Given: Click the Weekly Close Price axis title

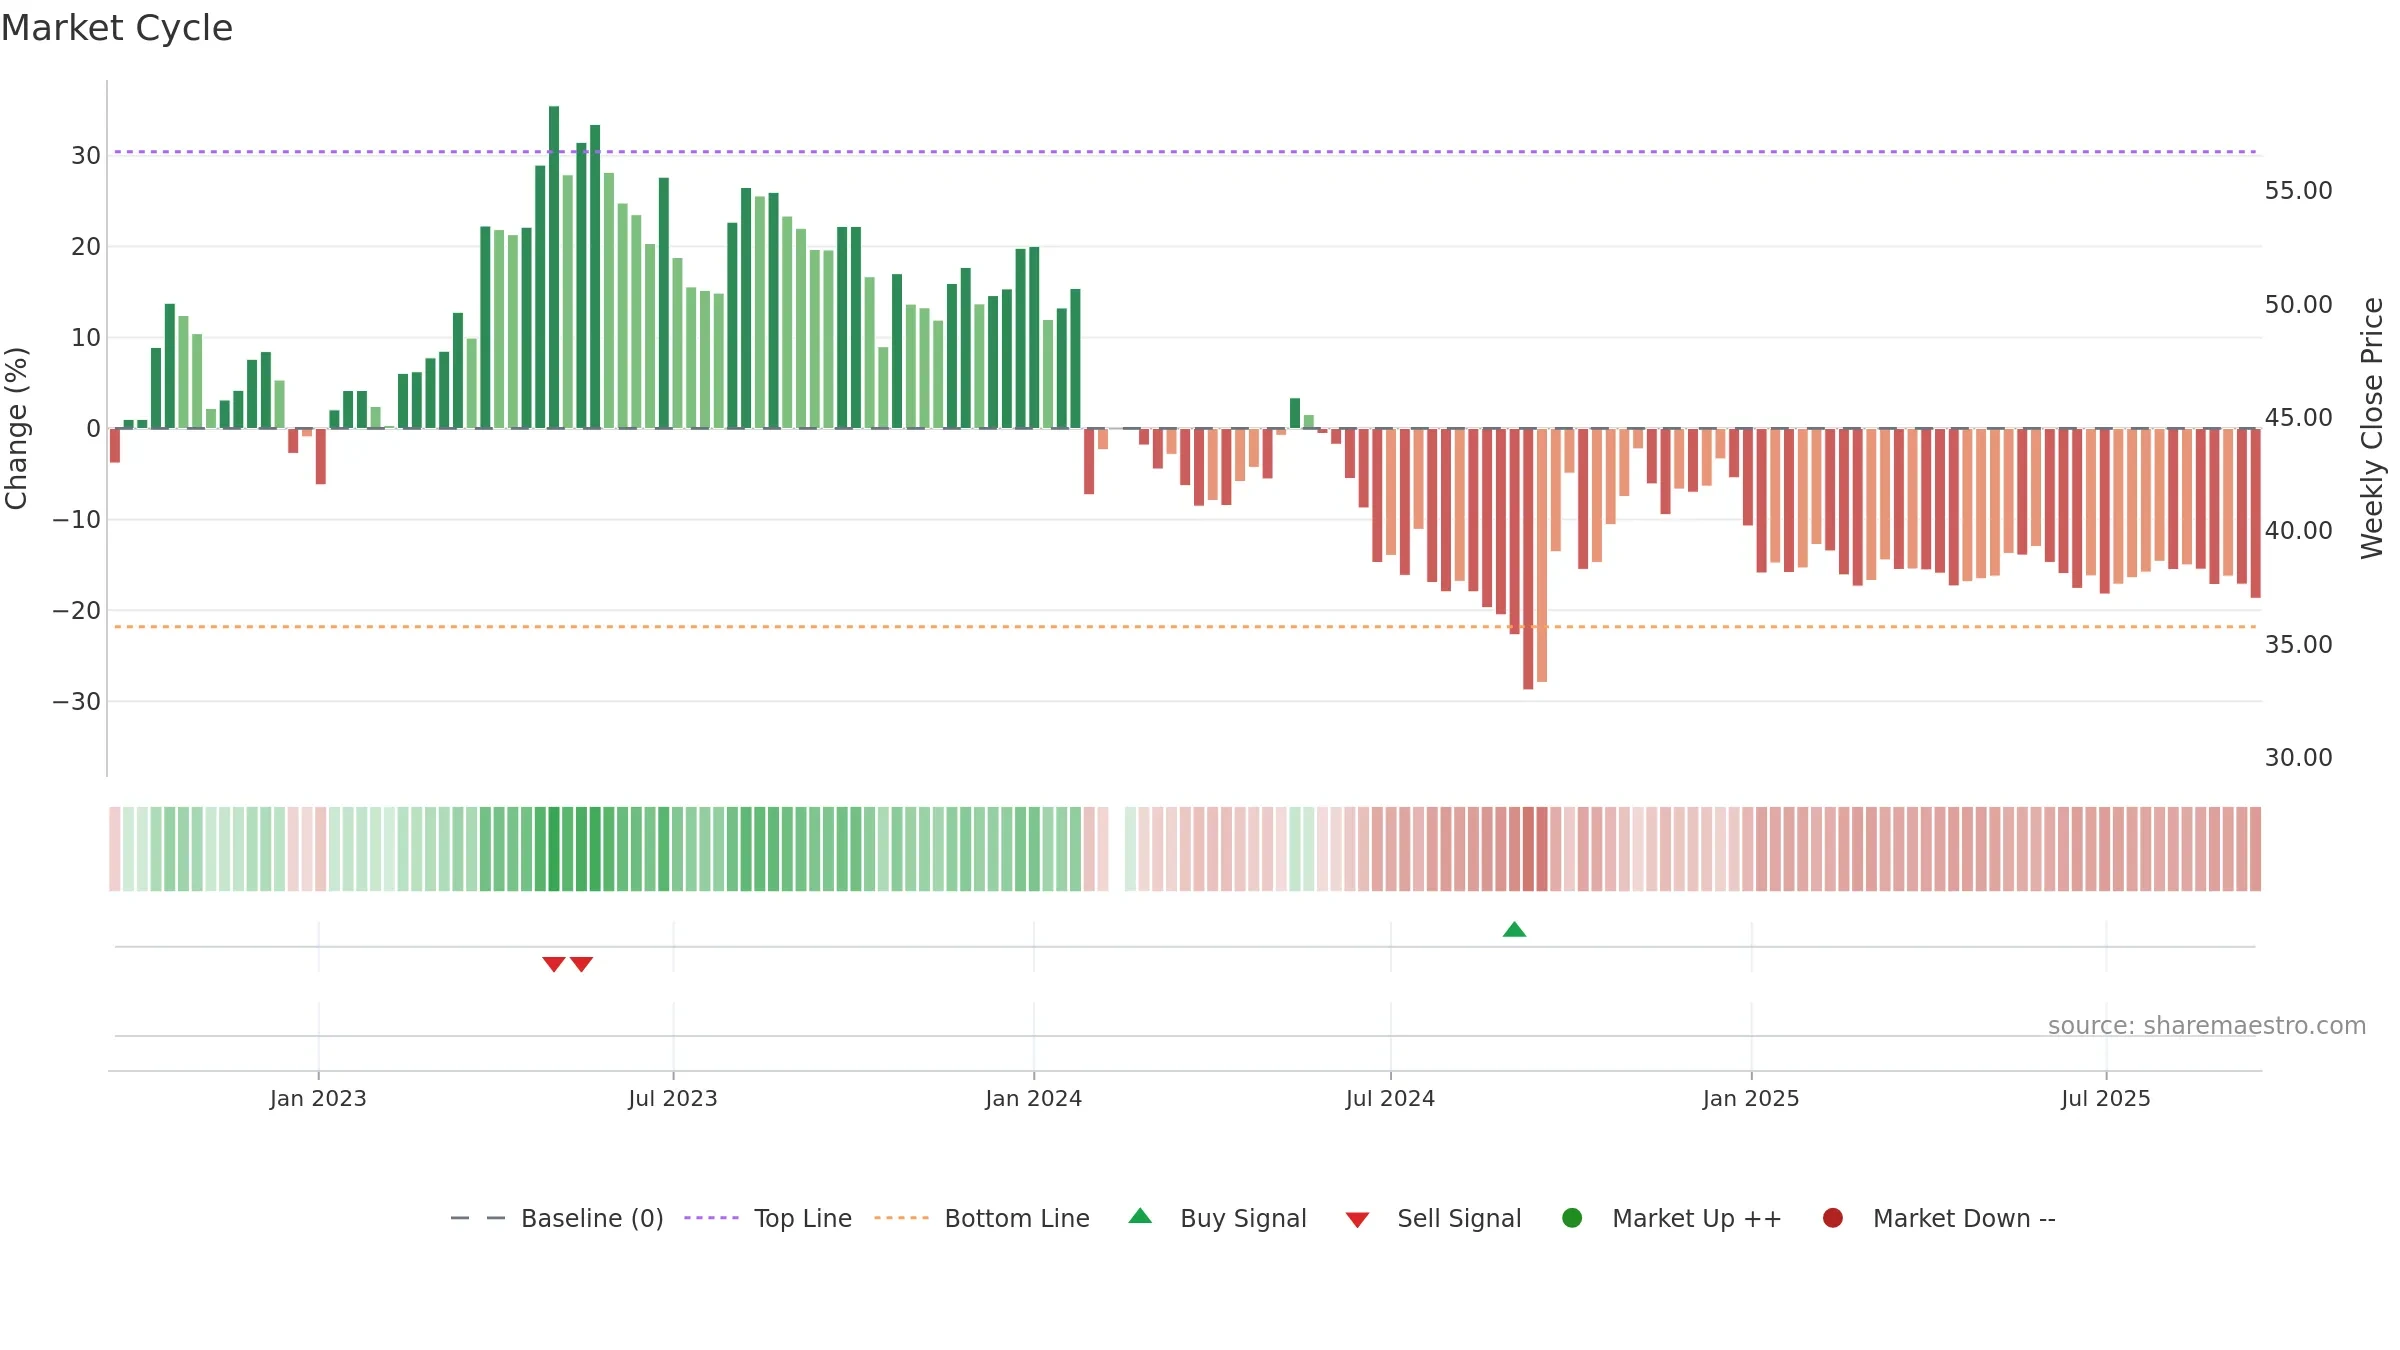Looking at the screenshot, I should tap(2372, 428).
